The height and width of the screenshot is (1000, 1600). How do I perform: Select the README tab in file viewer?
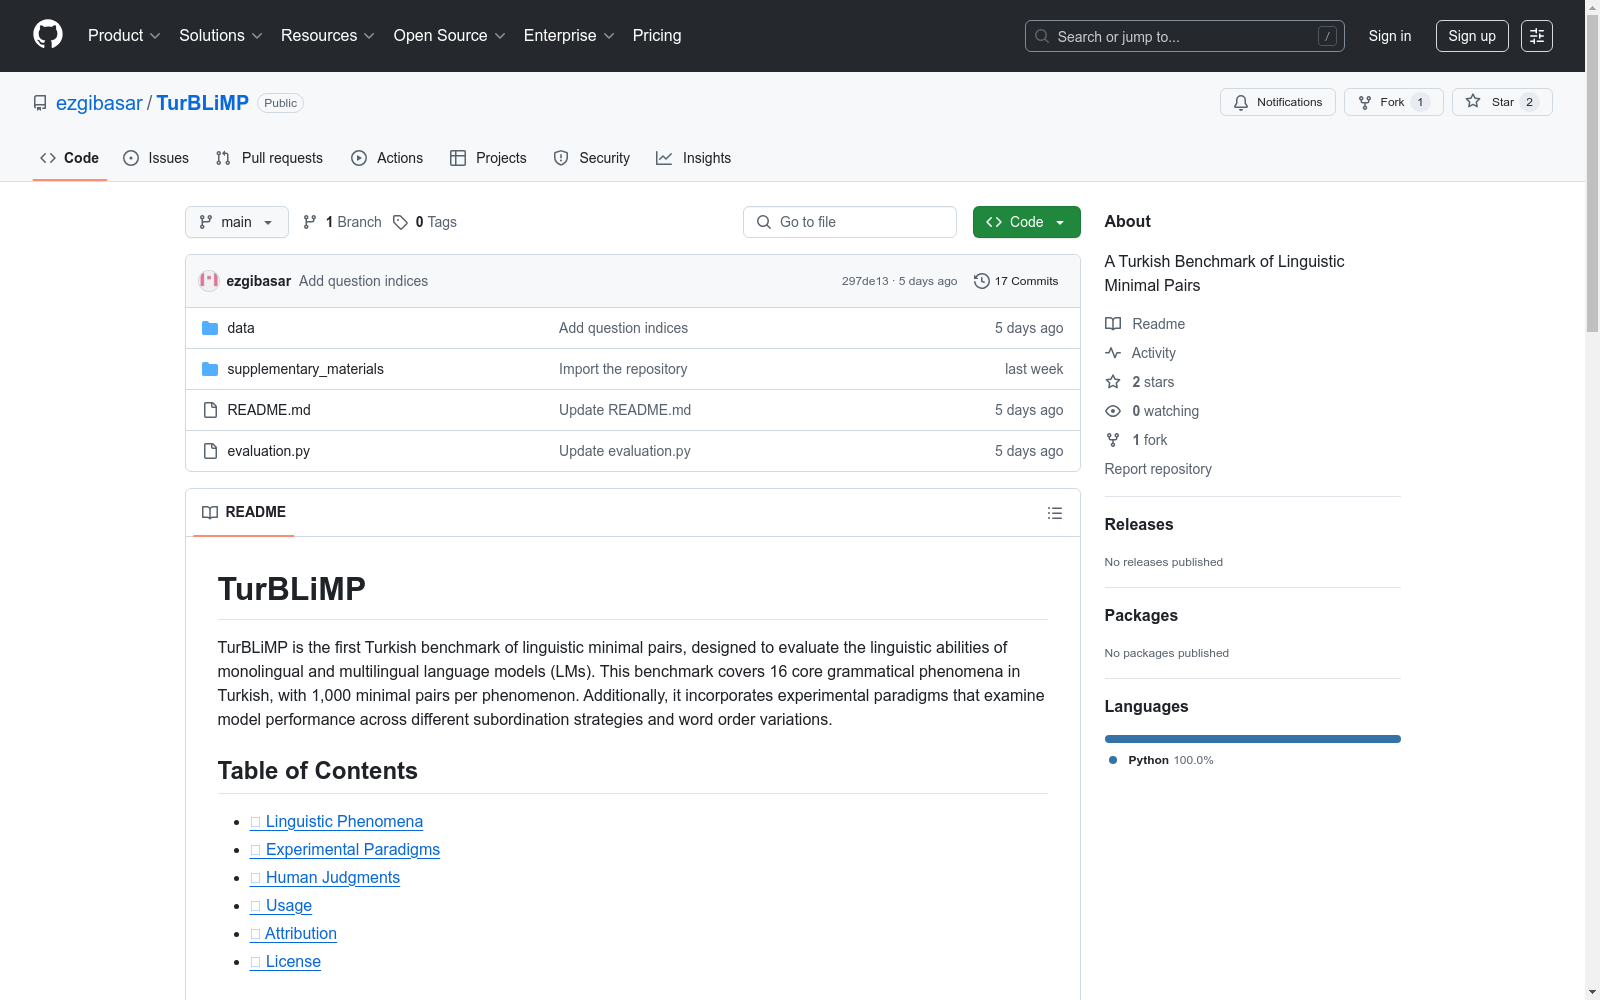point(244,512)
